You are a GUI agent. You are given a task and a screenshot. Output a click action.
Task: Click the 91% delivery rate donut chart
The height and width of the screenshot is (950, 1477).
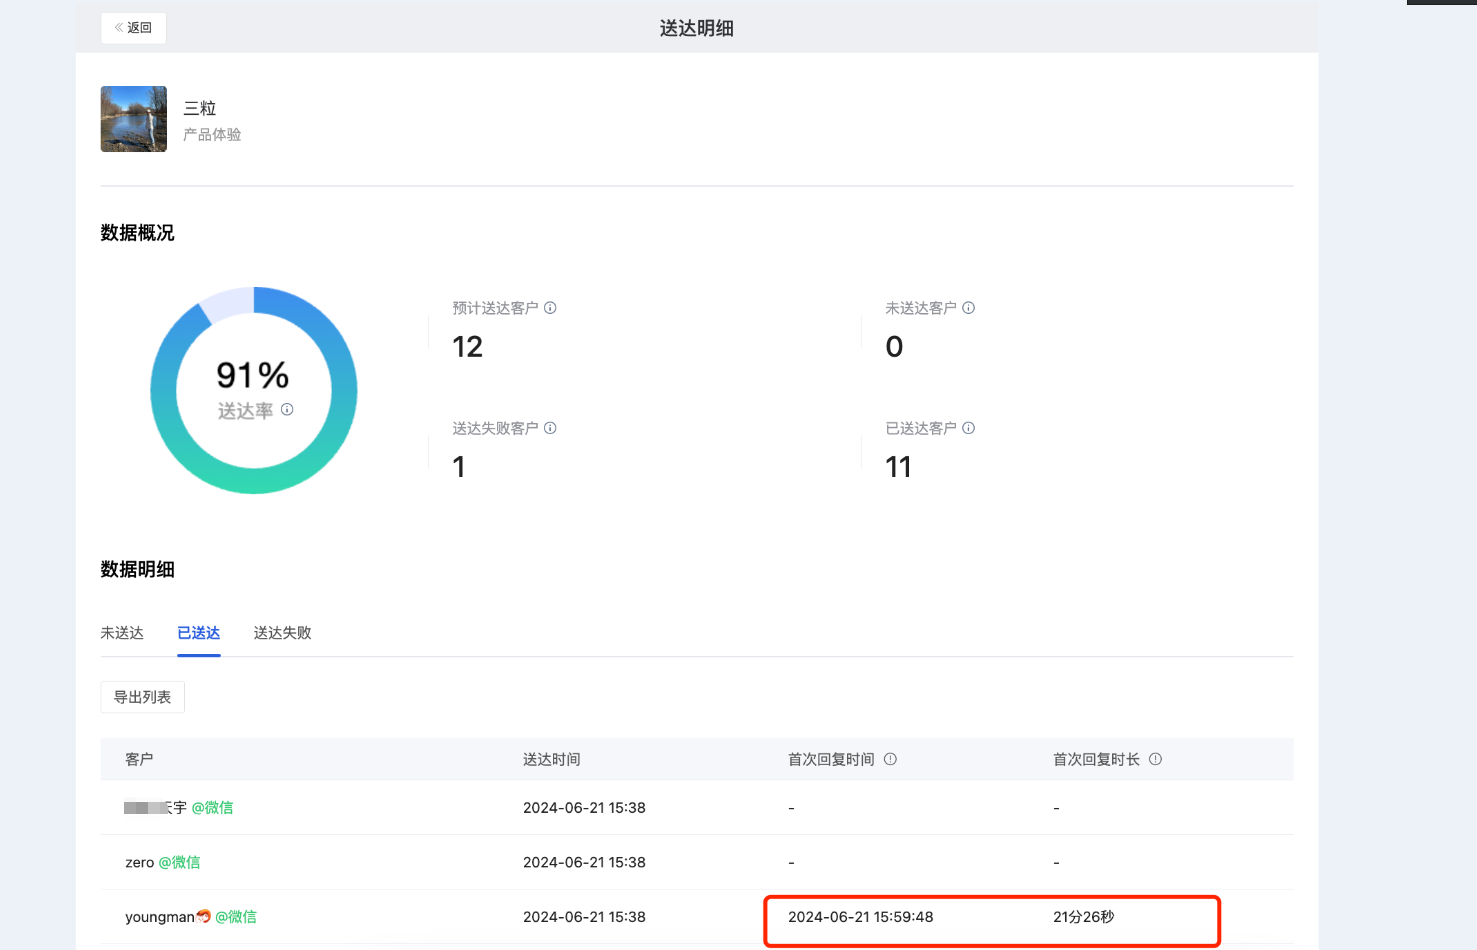tap(254, 390)
